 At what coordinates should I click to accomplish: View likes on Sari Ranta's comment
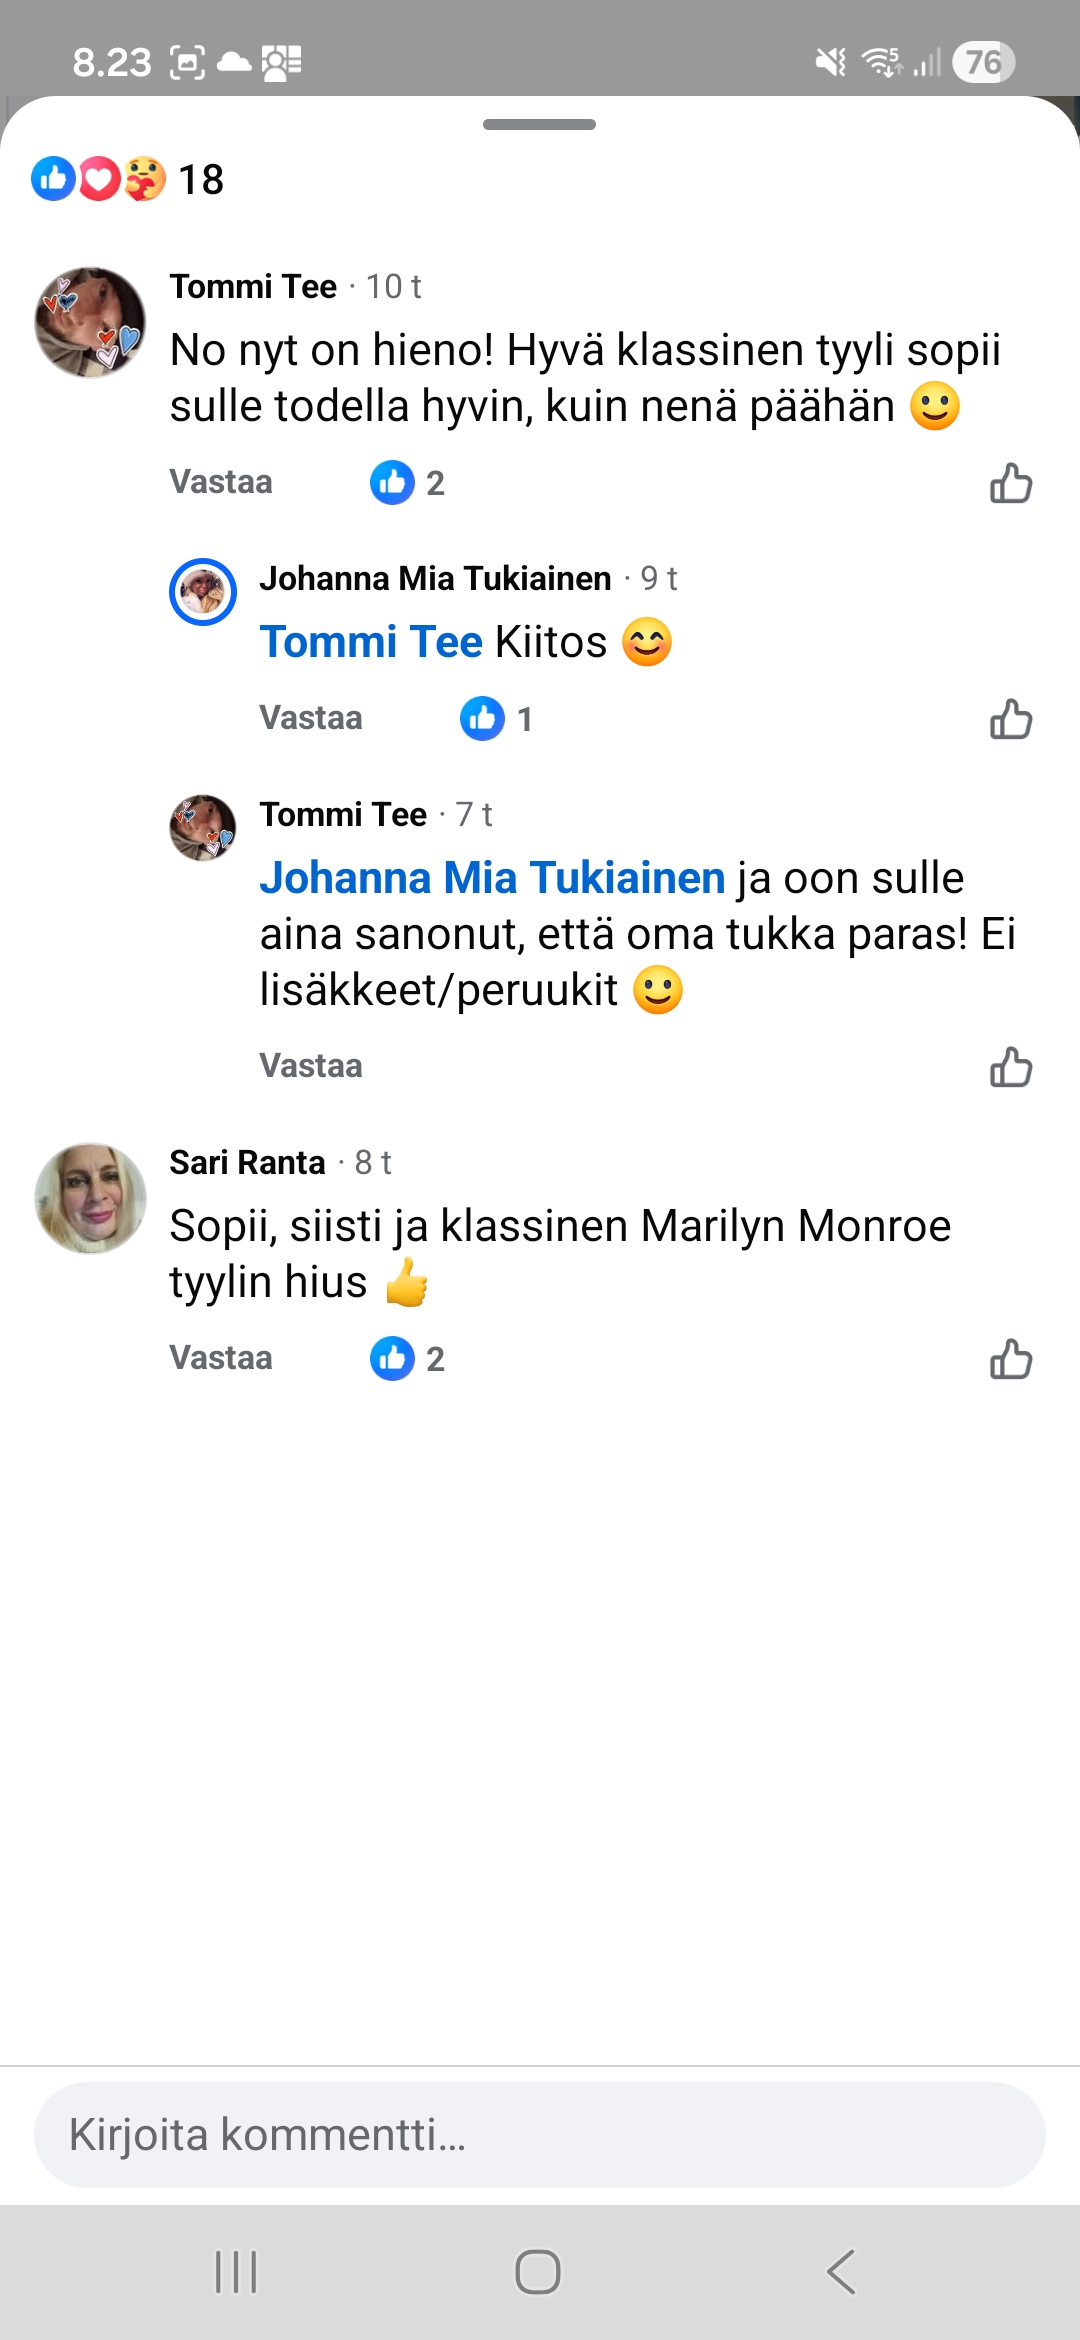click(x=407, y=1359)
